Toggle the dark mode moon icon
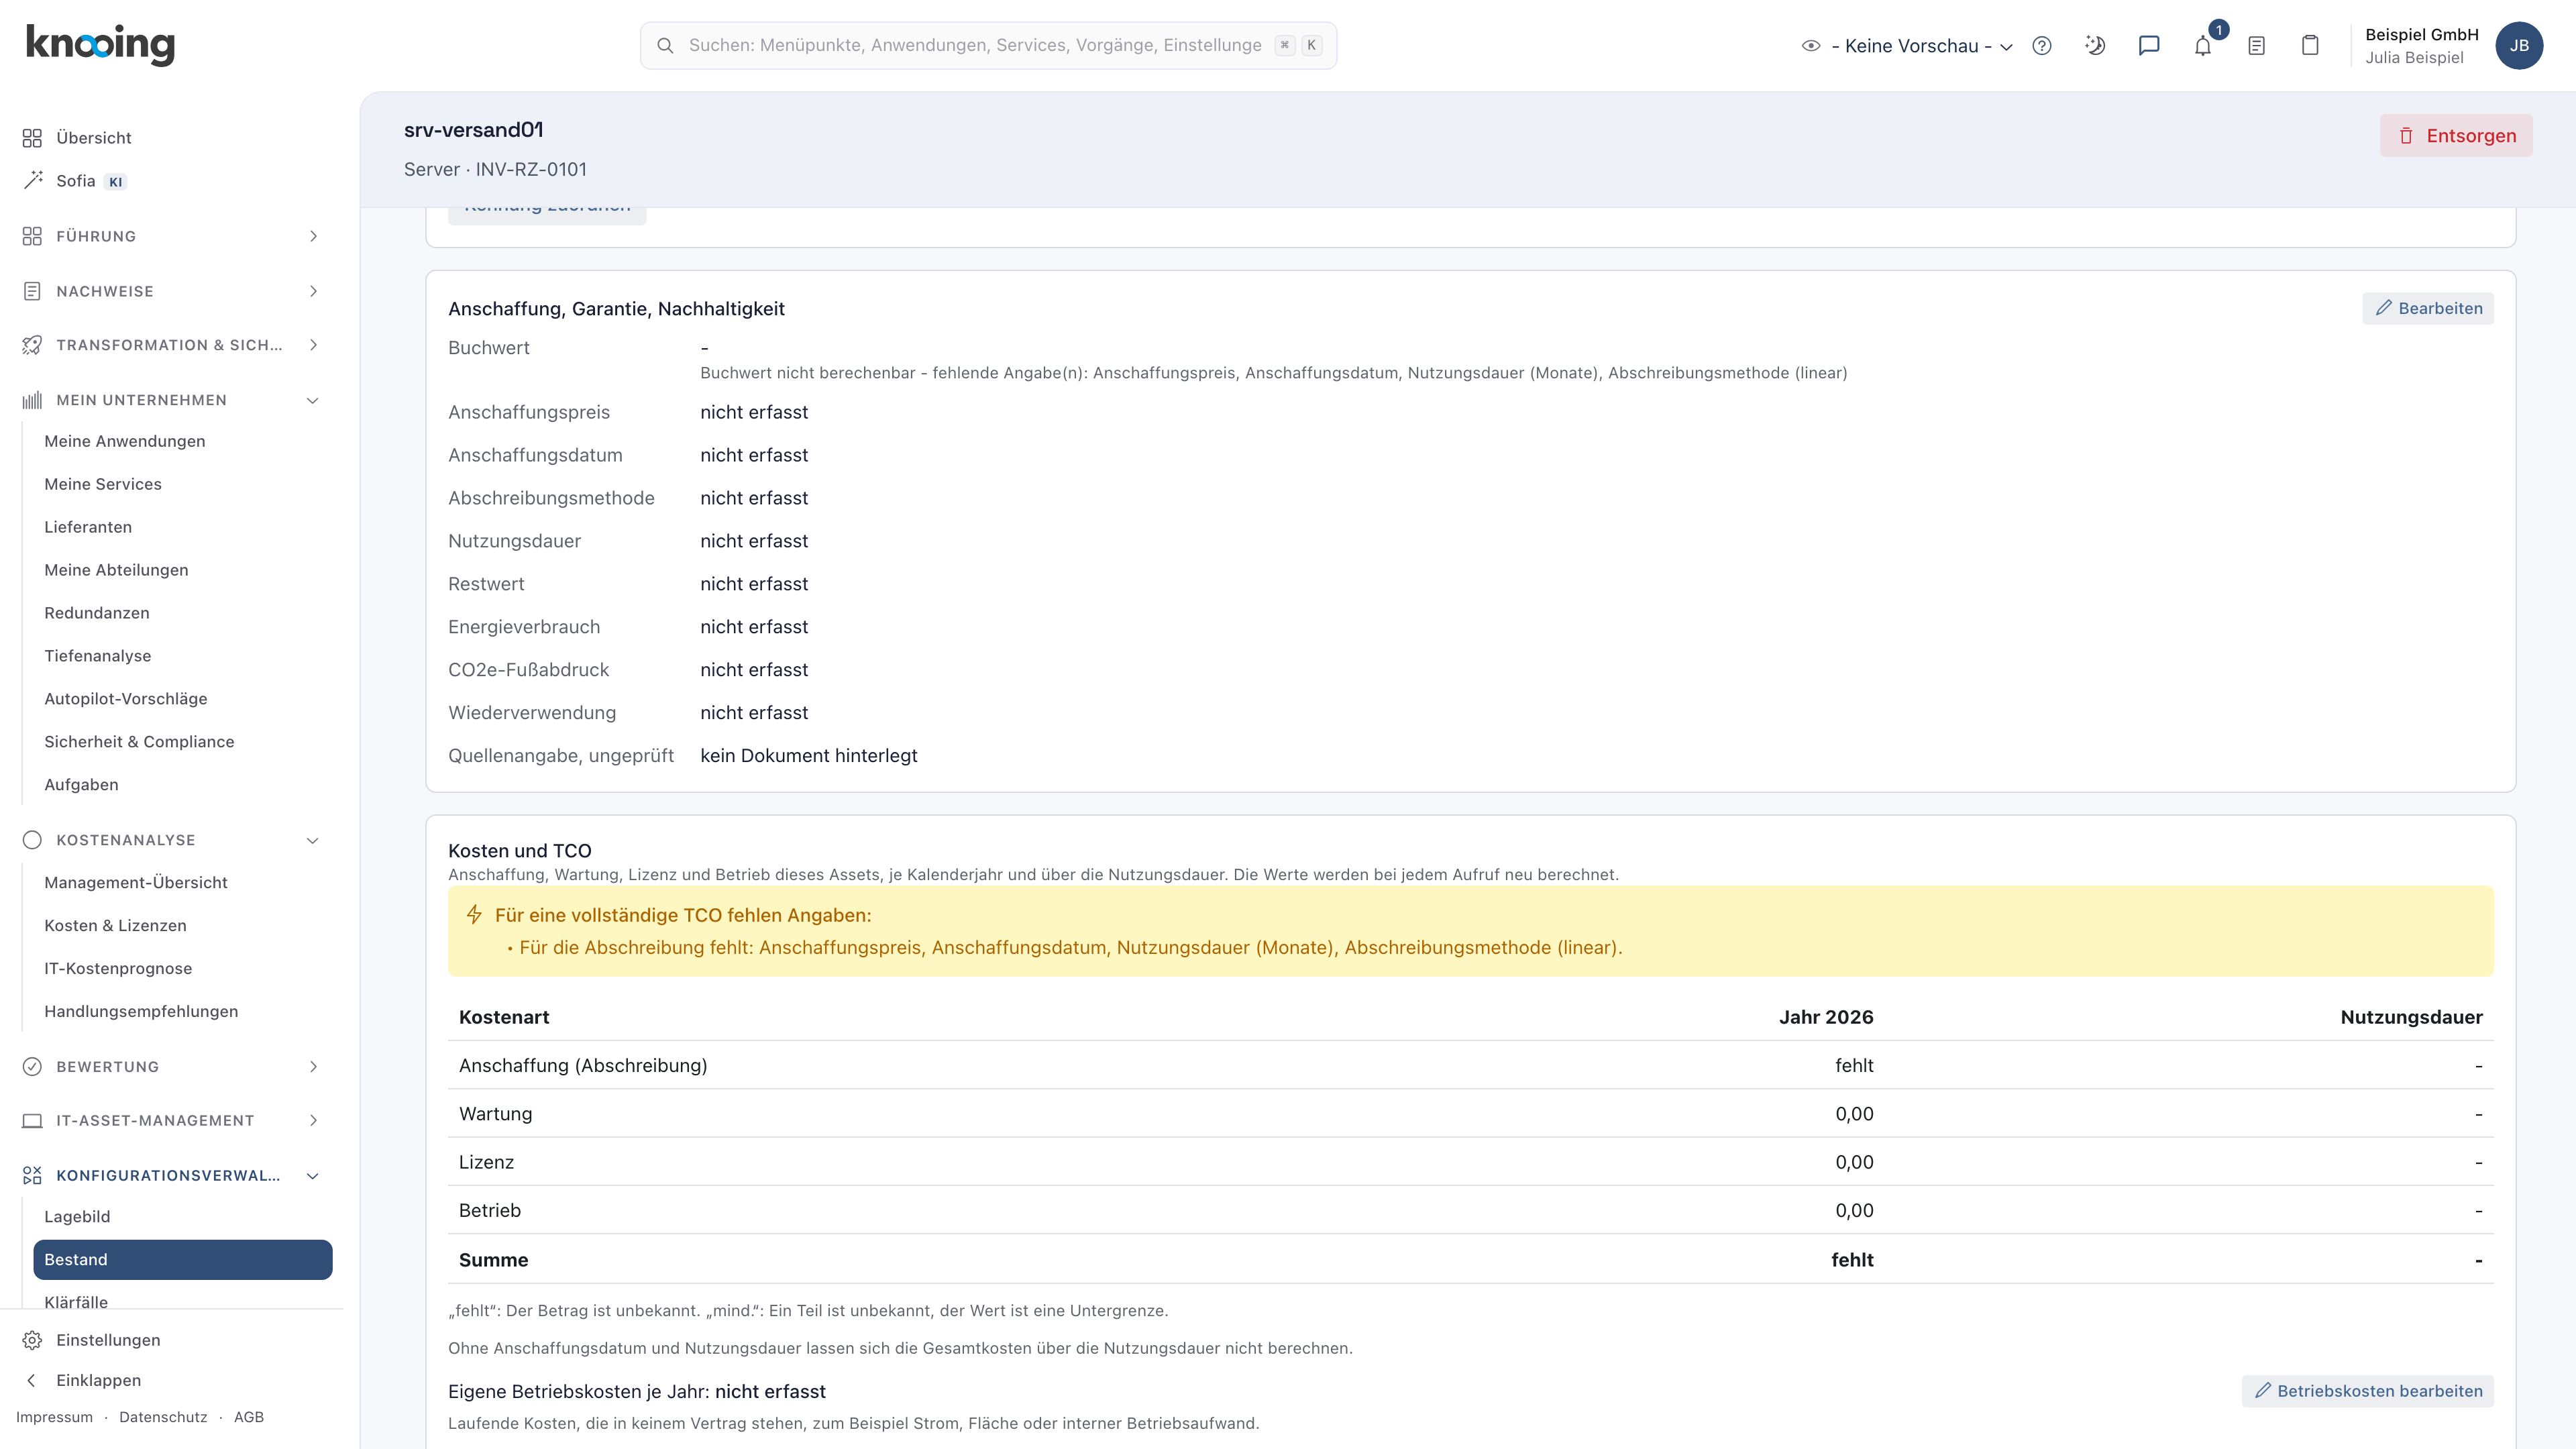This screenshot has width=2576, height=1449. point(2095,46)
